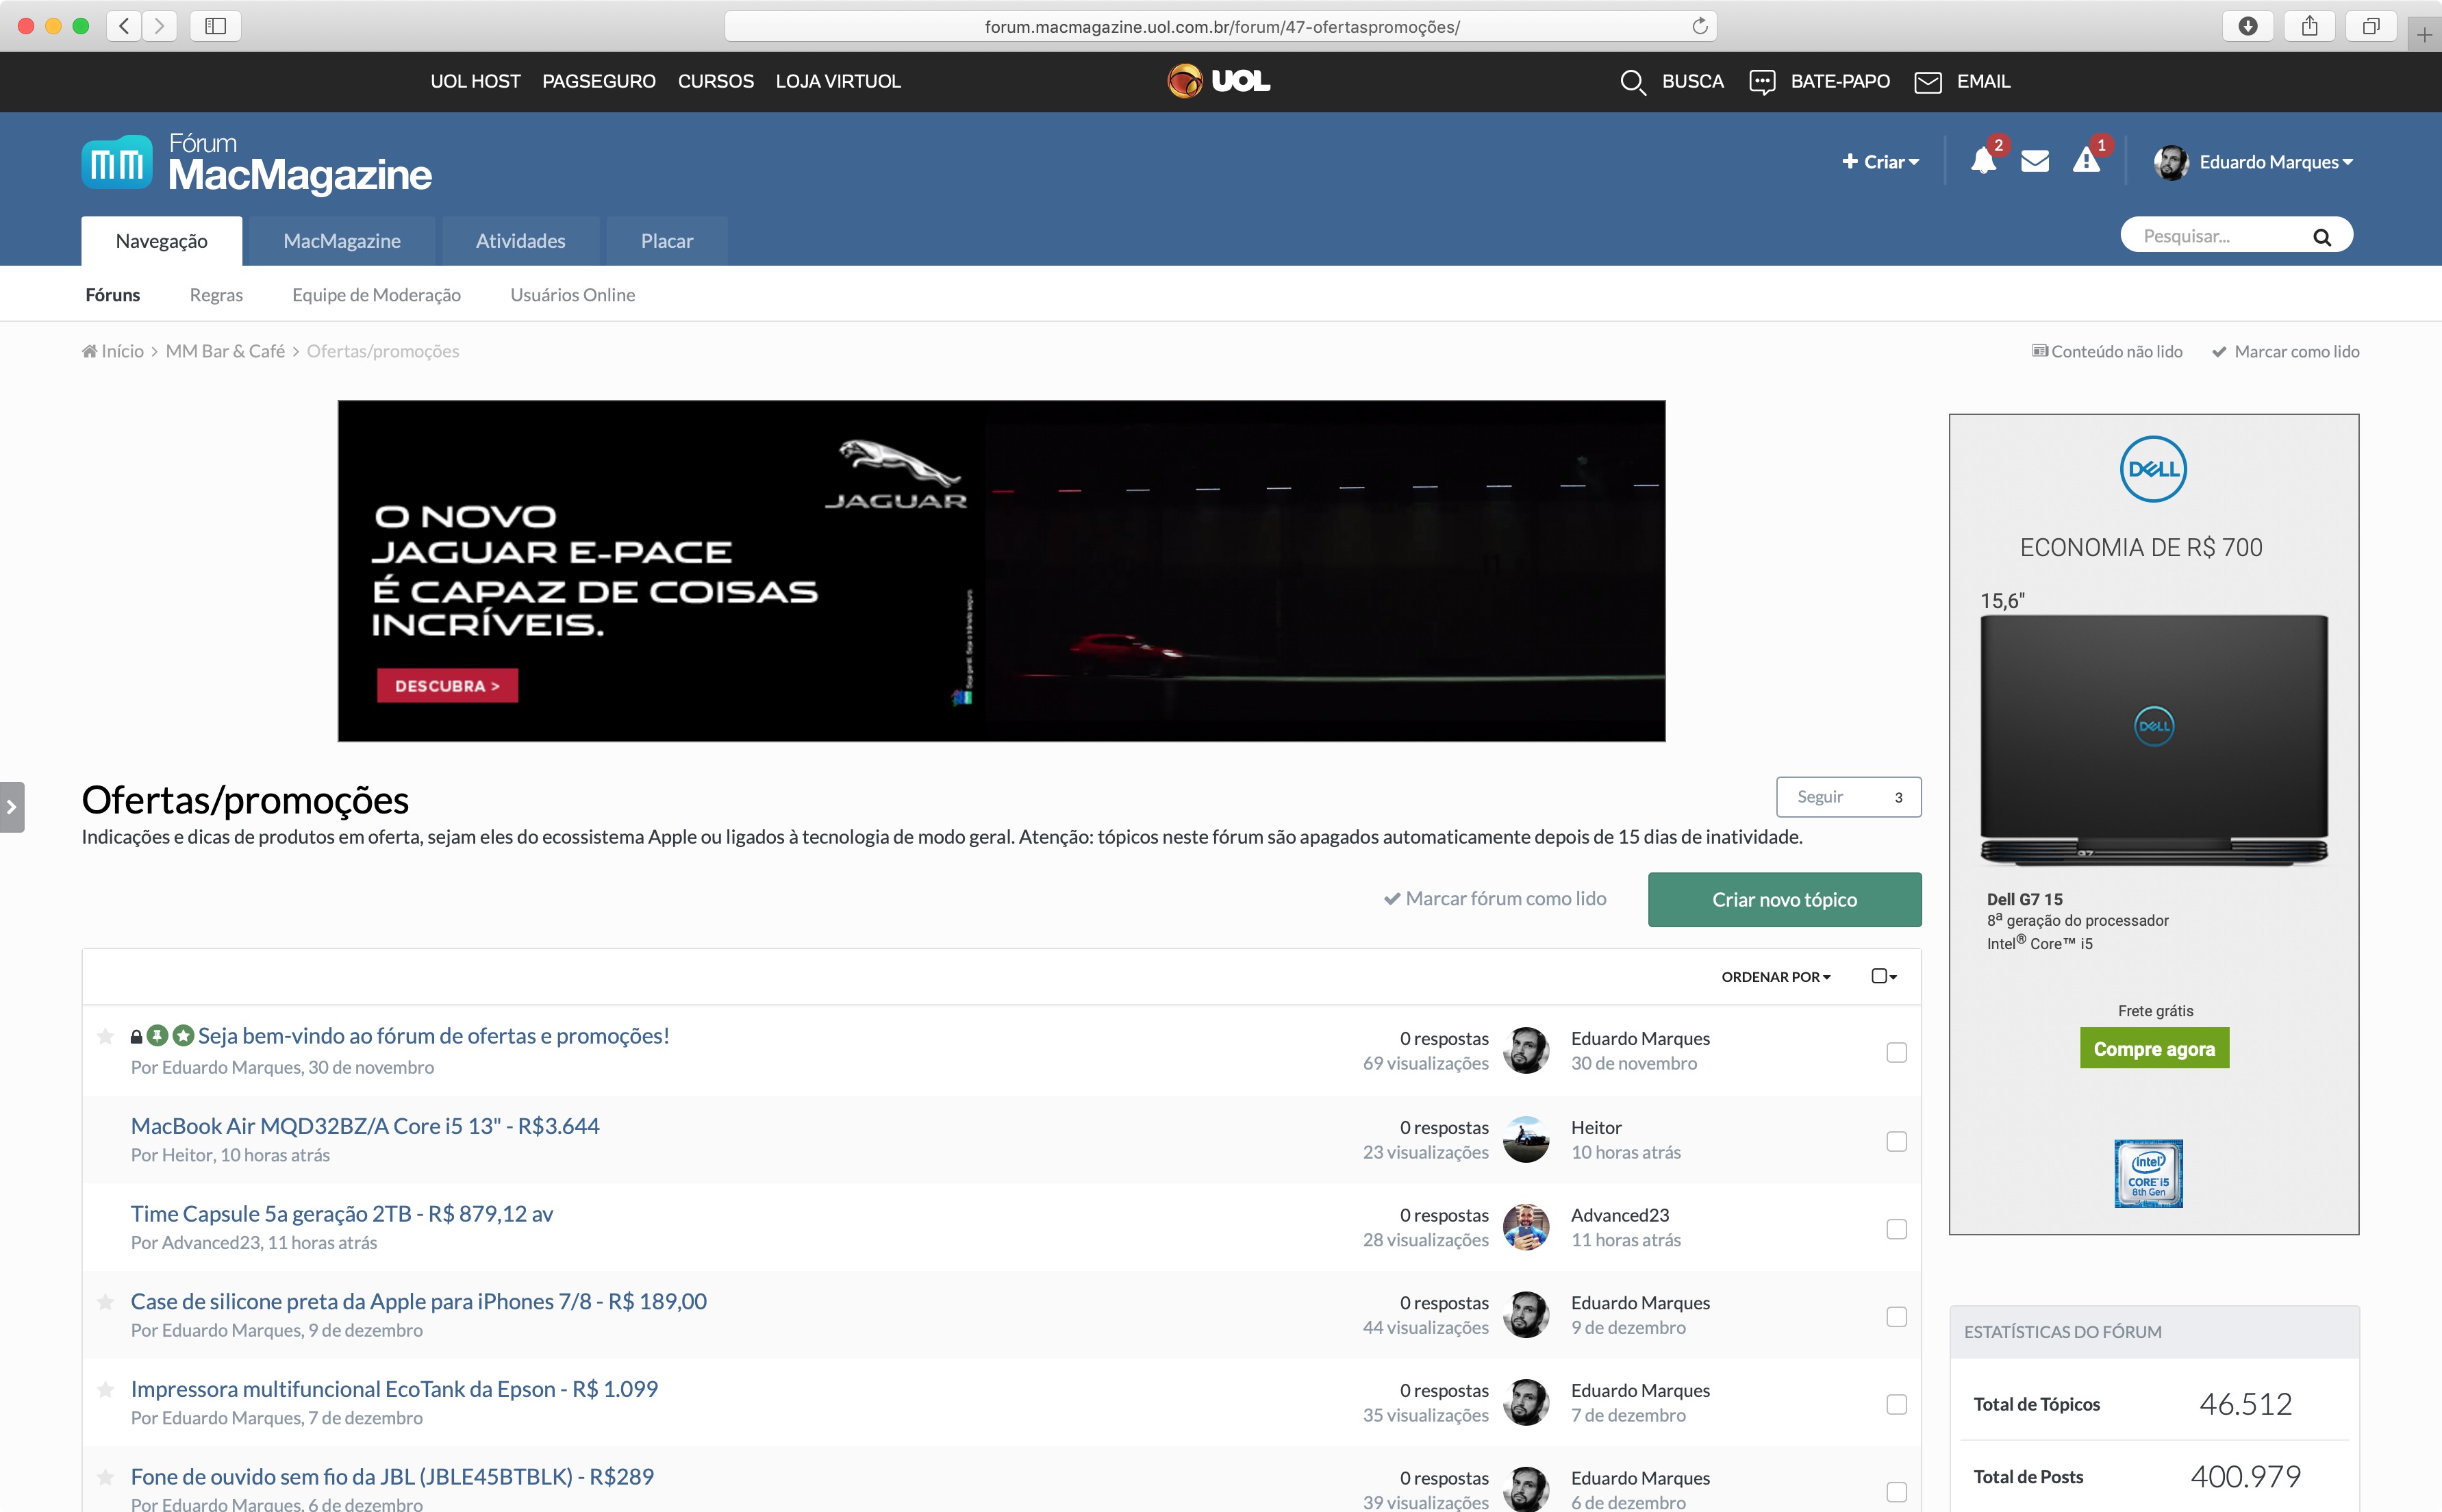Click the DESCUBRA button in Jaguar ad

tap(447, 686)
